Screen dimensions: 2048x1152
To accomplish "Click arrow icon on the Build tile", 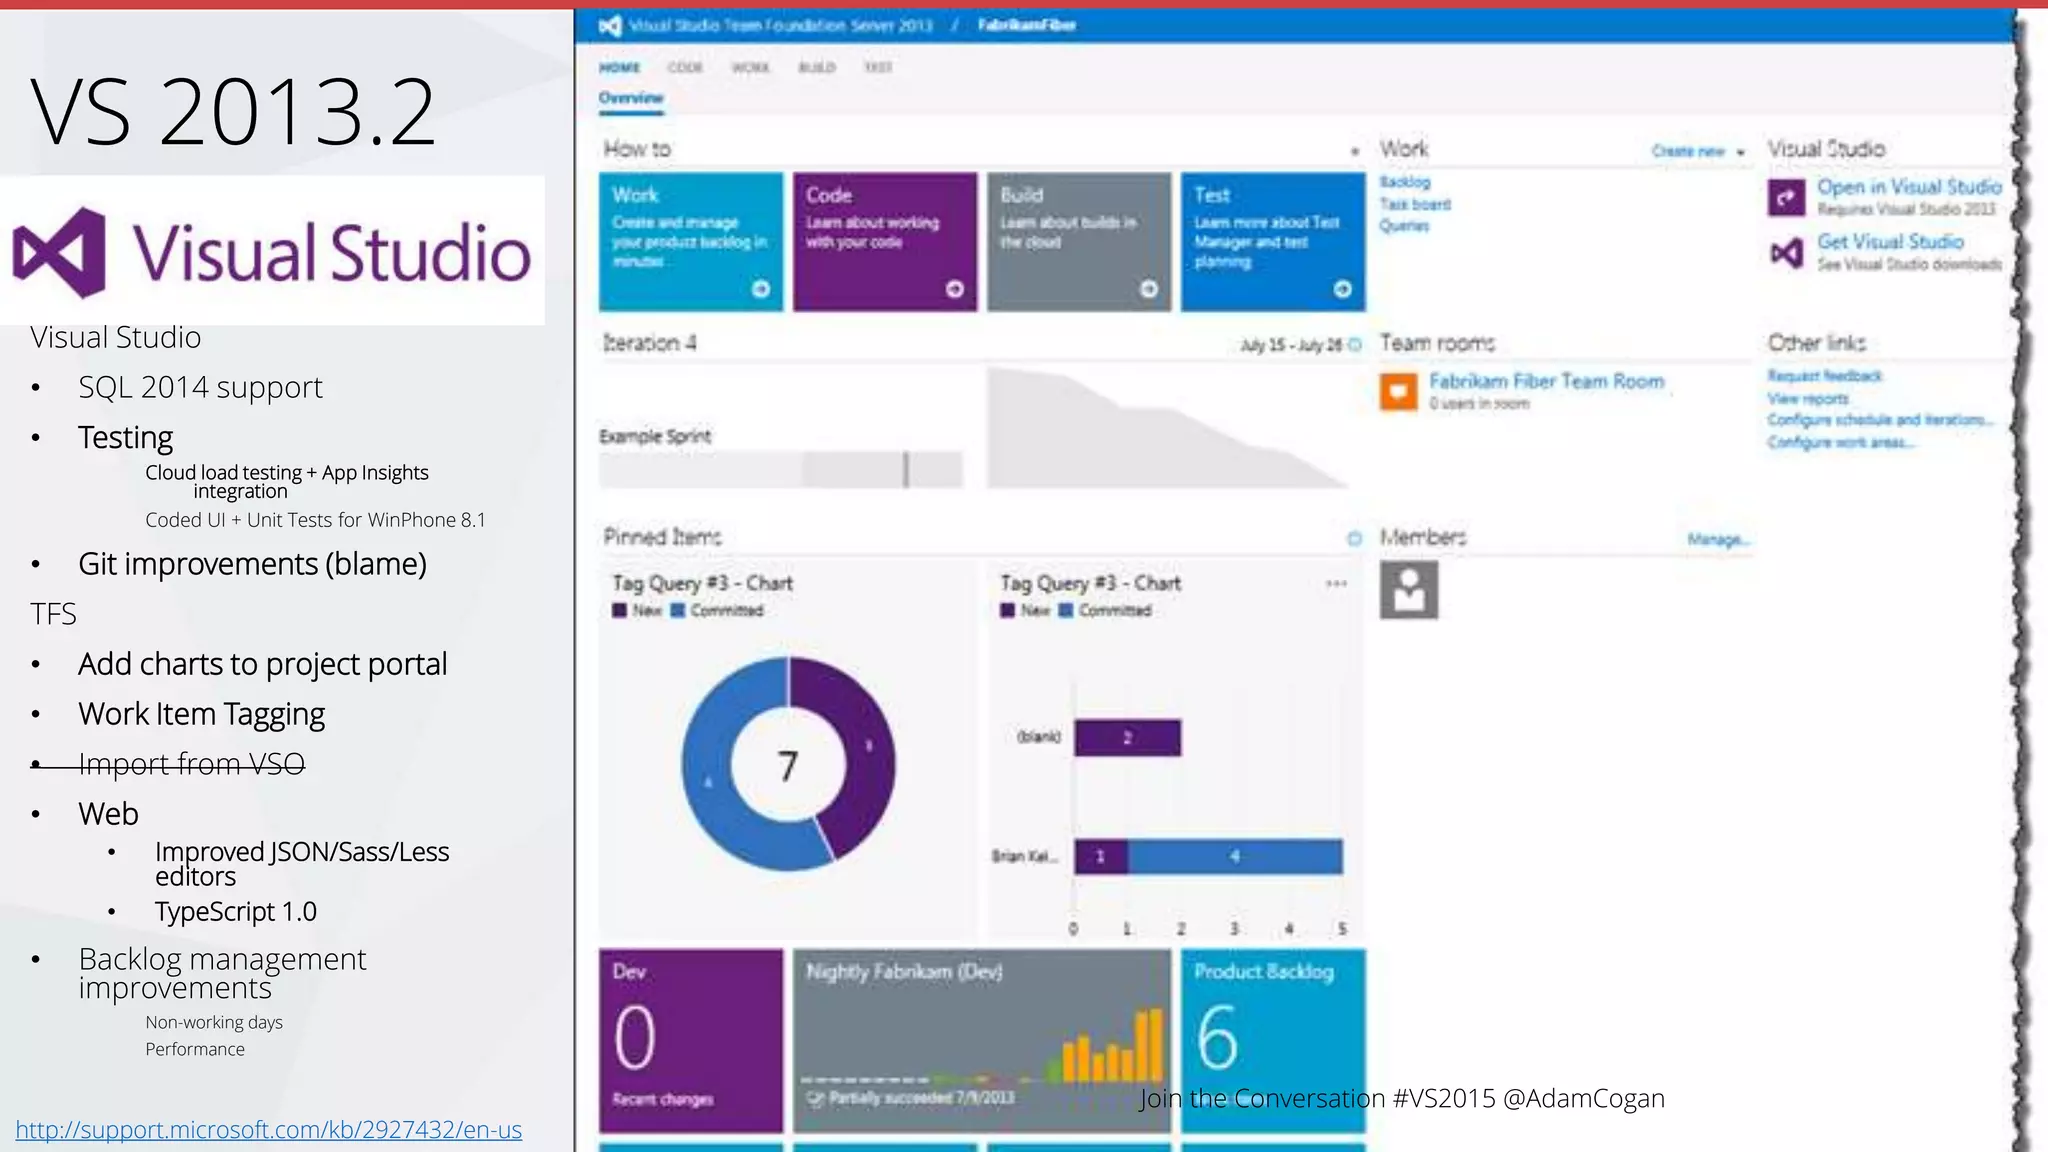I will tap(1149, 289).
